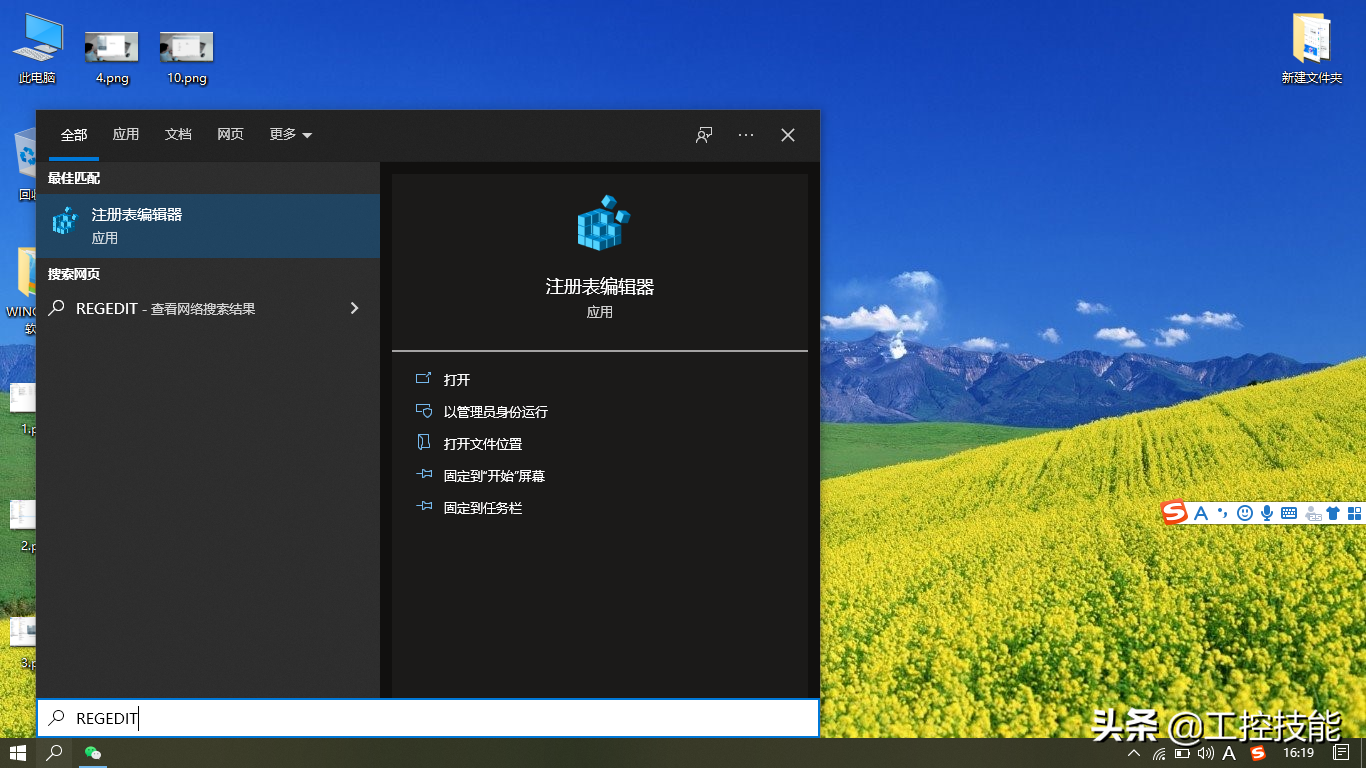Toggle punctuation mode on the Sogou bar
The image size is (1366, 768).
tap(1223, 512)
